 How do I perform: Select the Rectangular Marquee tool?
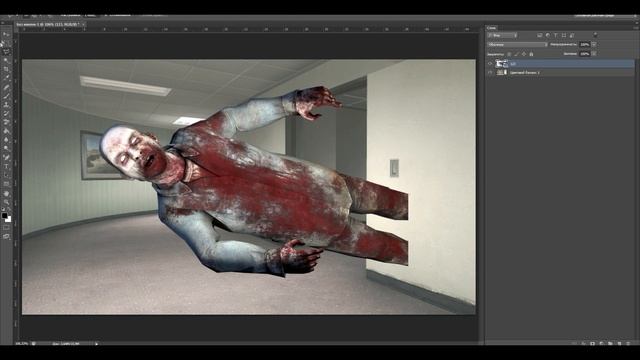click(6, 43)
